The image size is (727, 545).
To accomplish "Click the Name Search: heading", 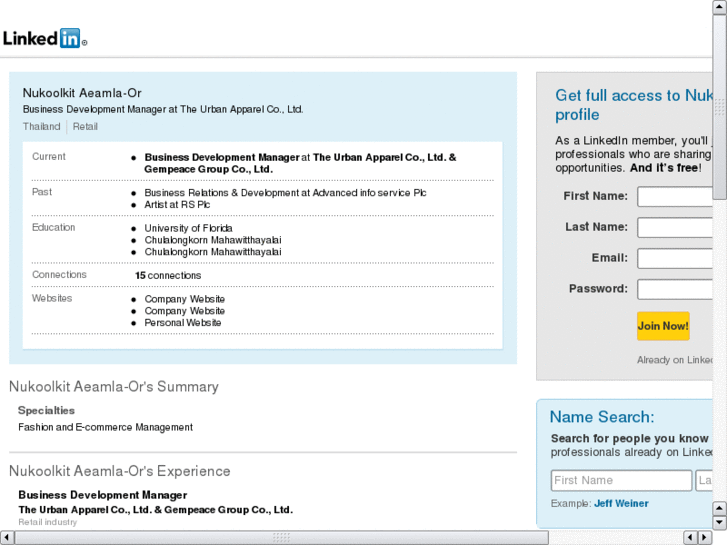I will click(x=602, y=417).
